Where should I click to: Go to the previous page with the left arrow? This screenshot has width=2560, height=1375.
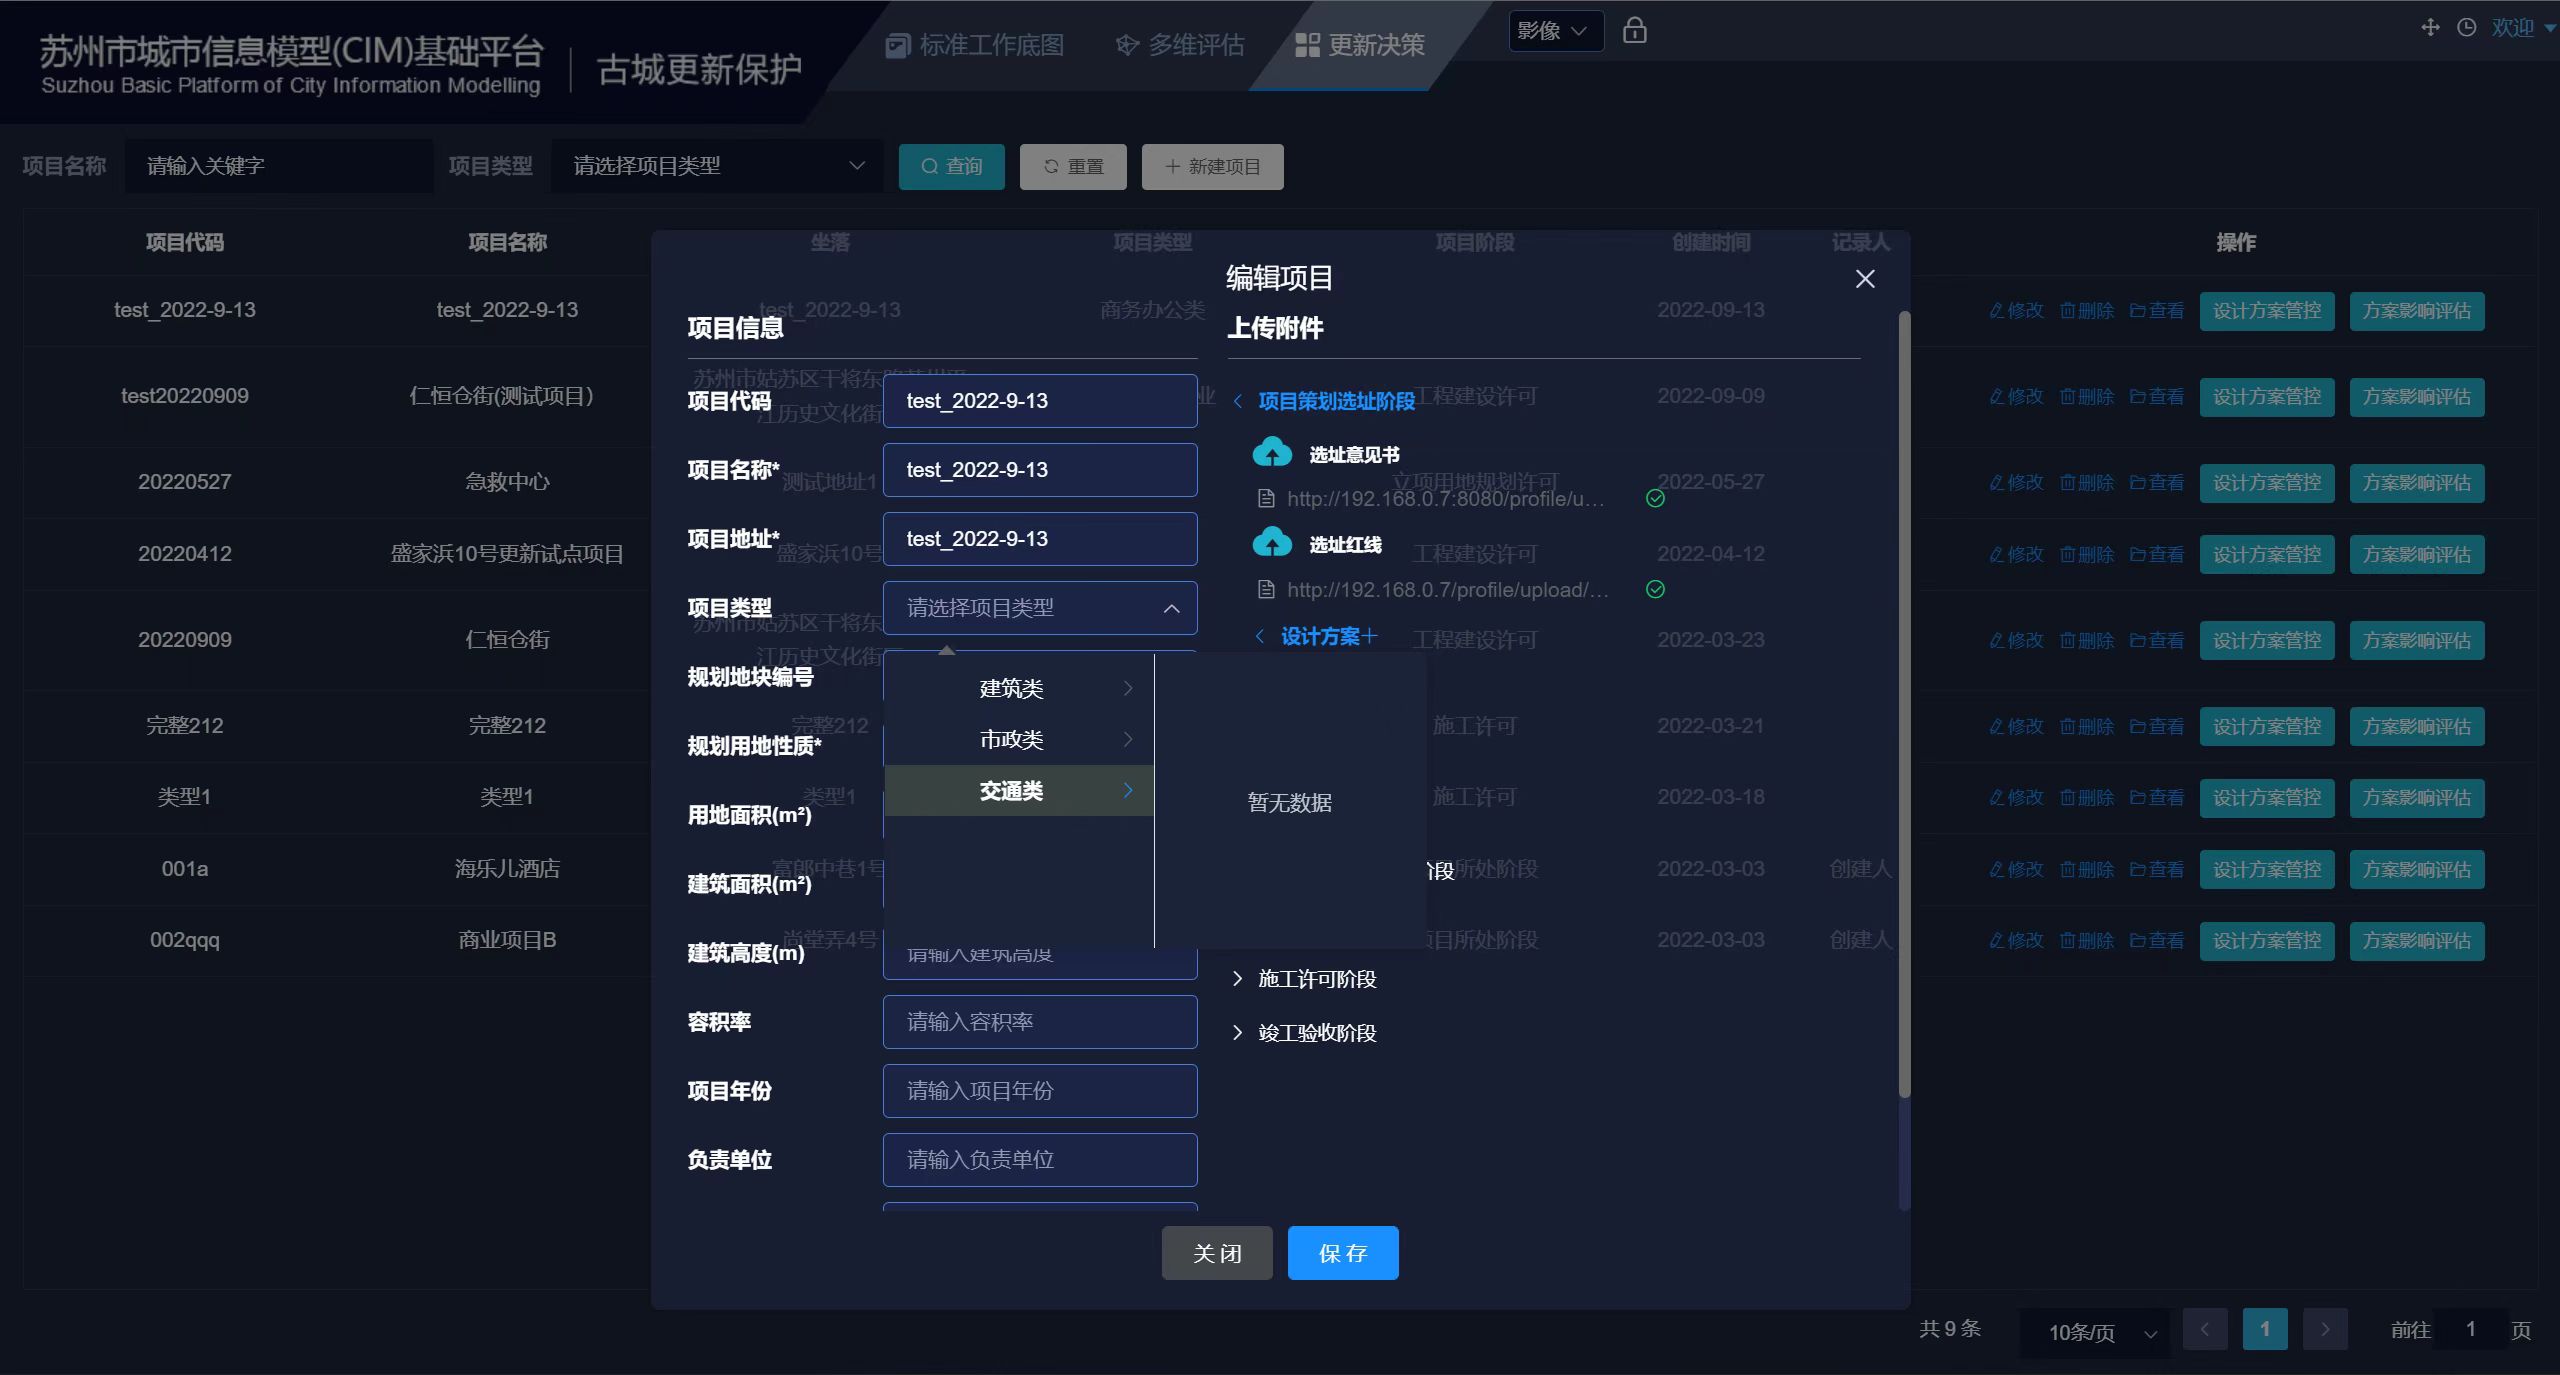pyautogui.click(x=2205, y=1330)
